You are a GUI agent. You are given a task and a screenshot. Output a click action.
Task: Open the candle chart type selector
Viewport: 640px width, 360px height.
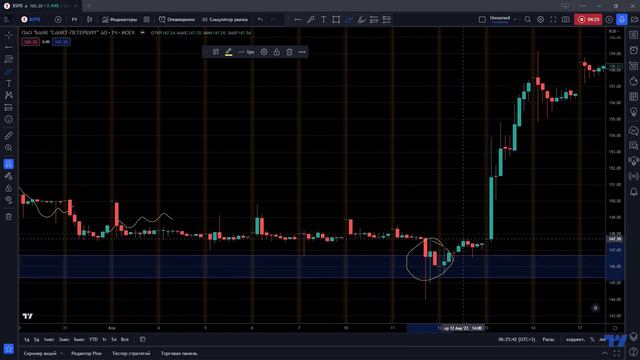coord(89,20)
